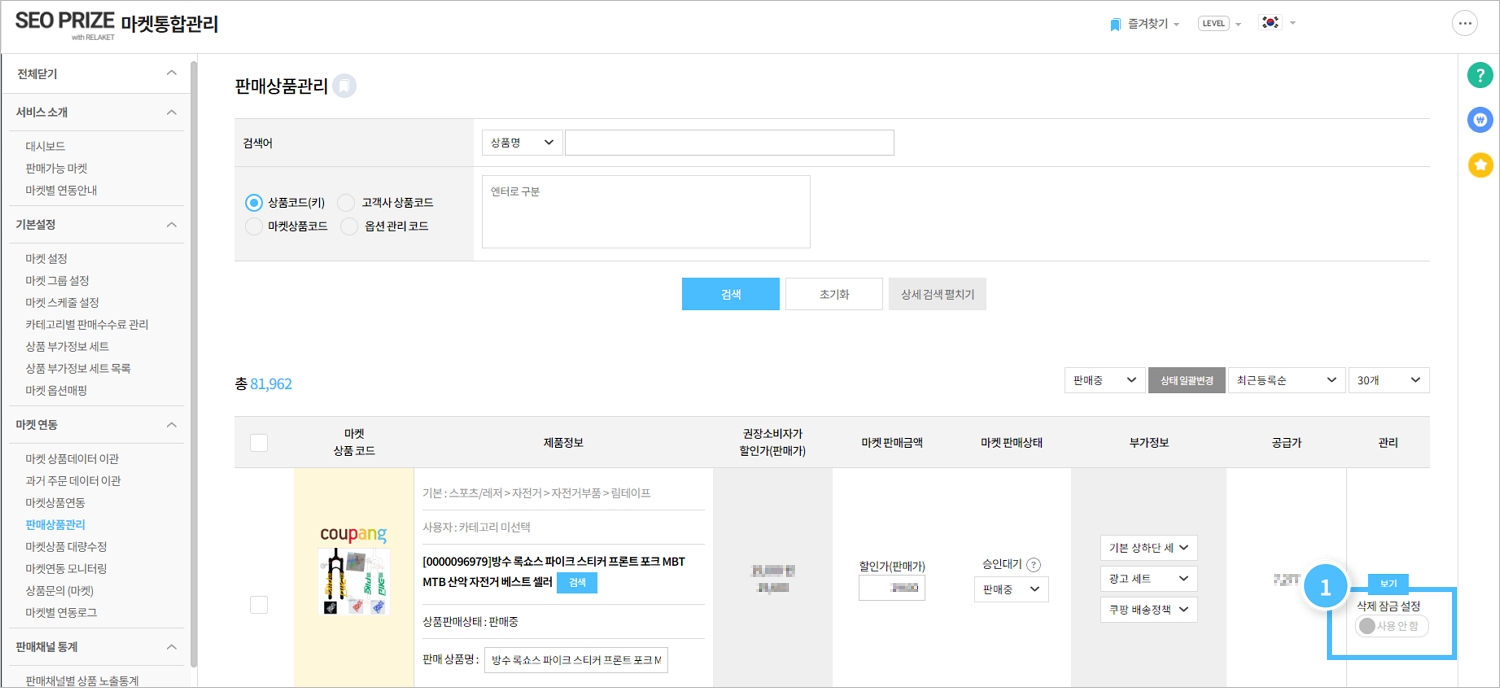Click bookmark icon next to 판매상품관리 title
This screenshot has height=688, width=1500.
tap(344, 87)
